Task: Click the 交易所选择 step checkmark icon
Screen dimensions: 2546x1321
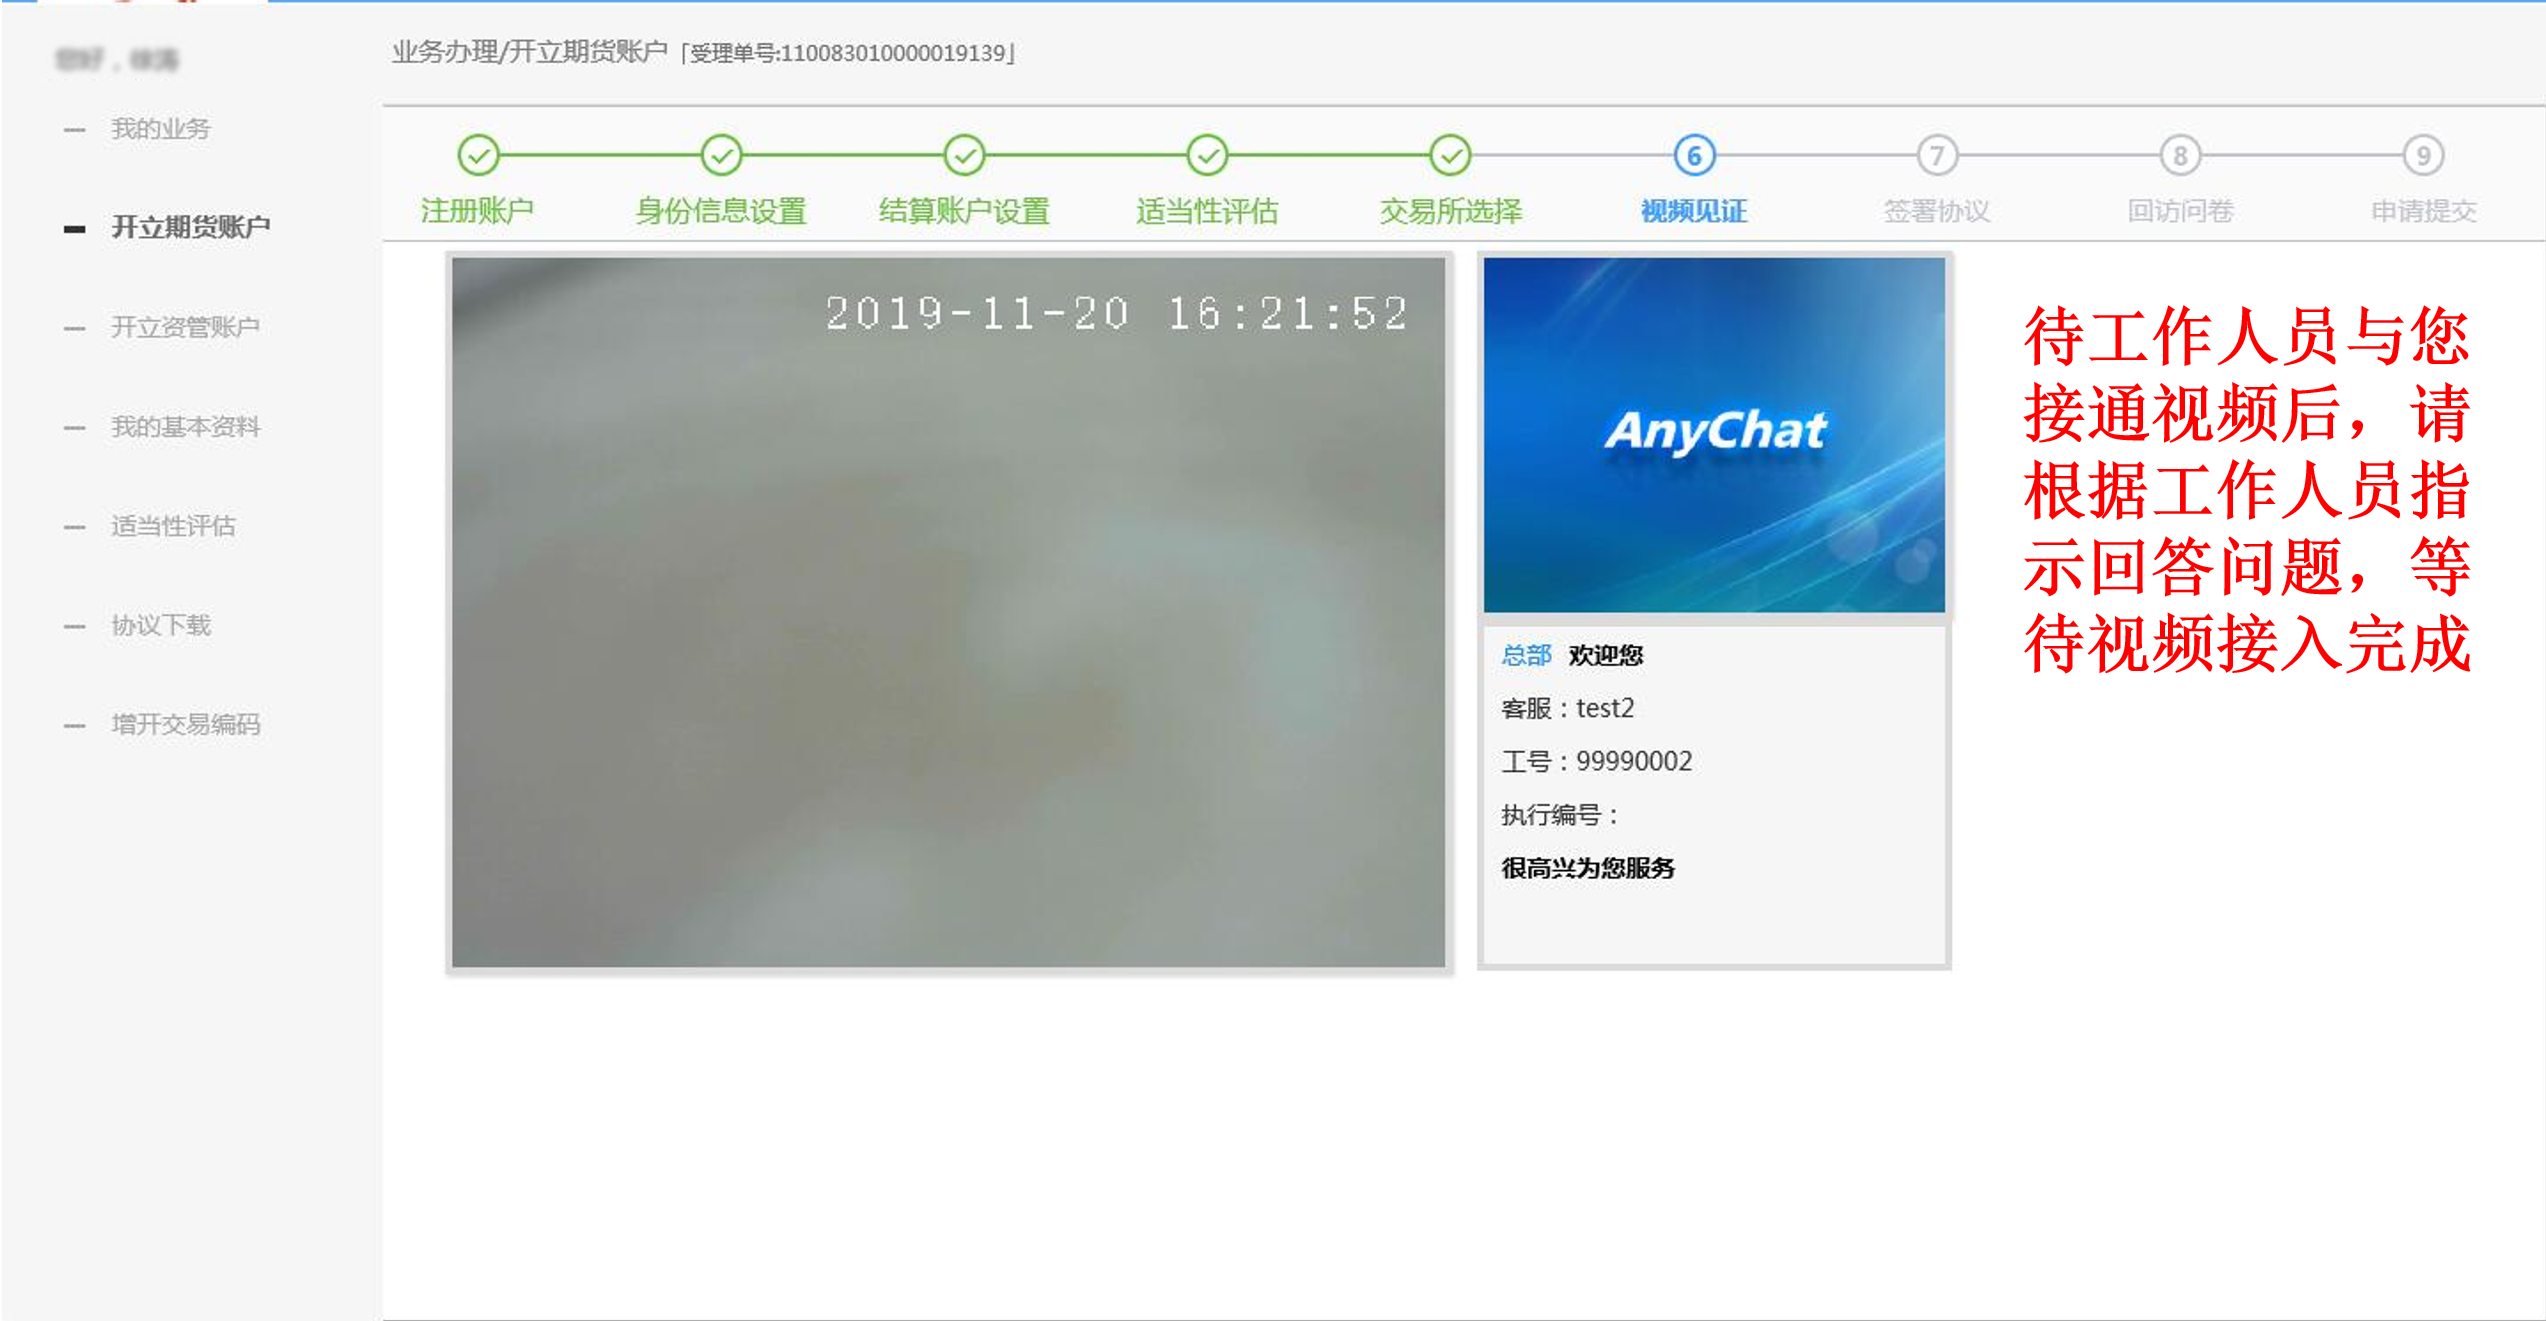Action: pos(1450,155)
